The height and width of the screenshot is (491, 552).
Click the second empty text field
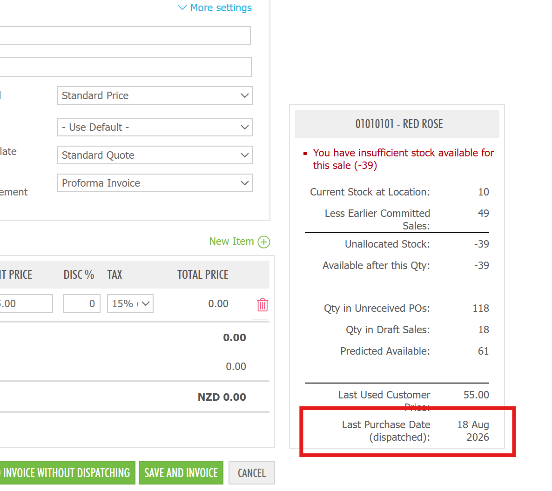tap(125, 67)
